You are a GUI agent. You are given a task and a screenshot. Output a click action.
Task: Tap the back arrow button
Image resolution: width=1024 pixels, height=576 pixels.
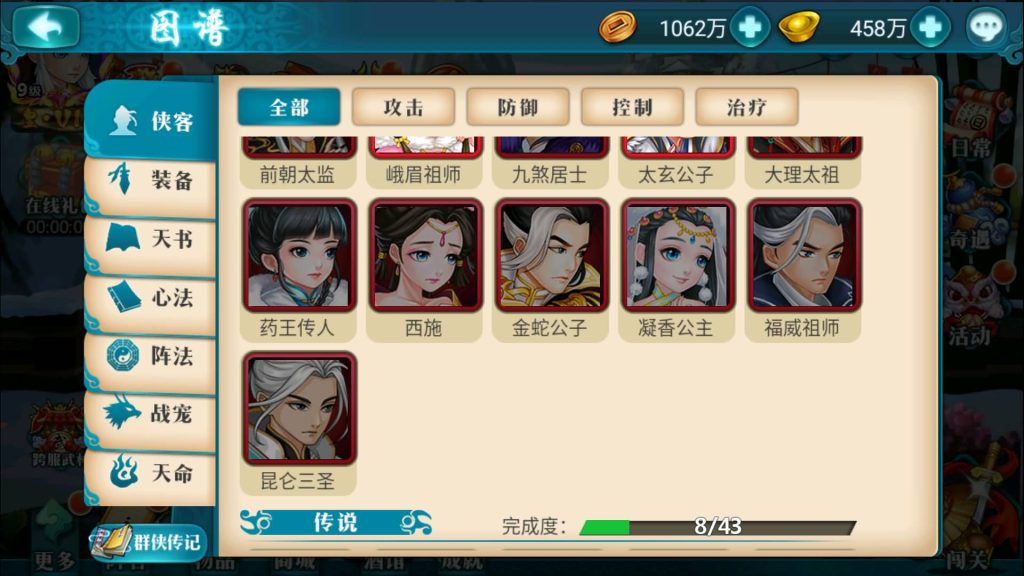(46, 27)
